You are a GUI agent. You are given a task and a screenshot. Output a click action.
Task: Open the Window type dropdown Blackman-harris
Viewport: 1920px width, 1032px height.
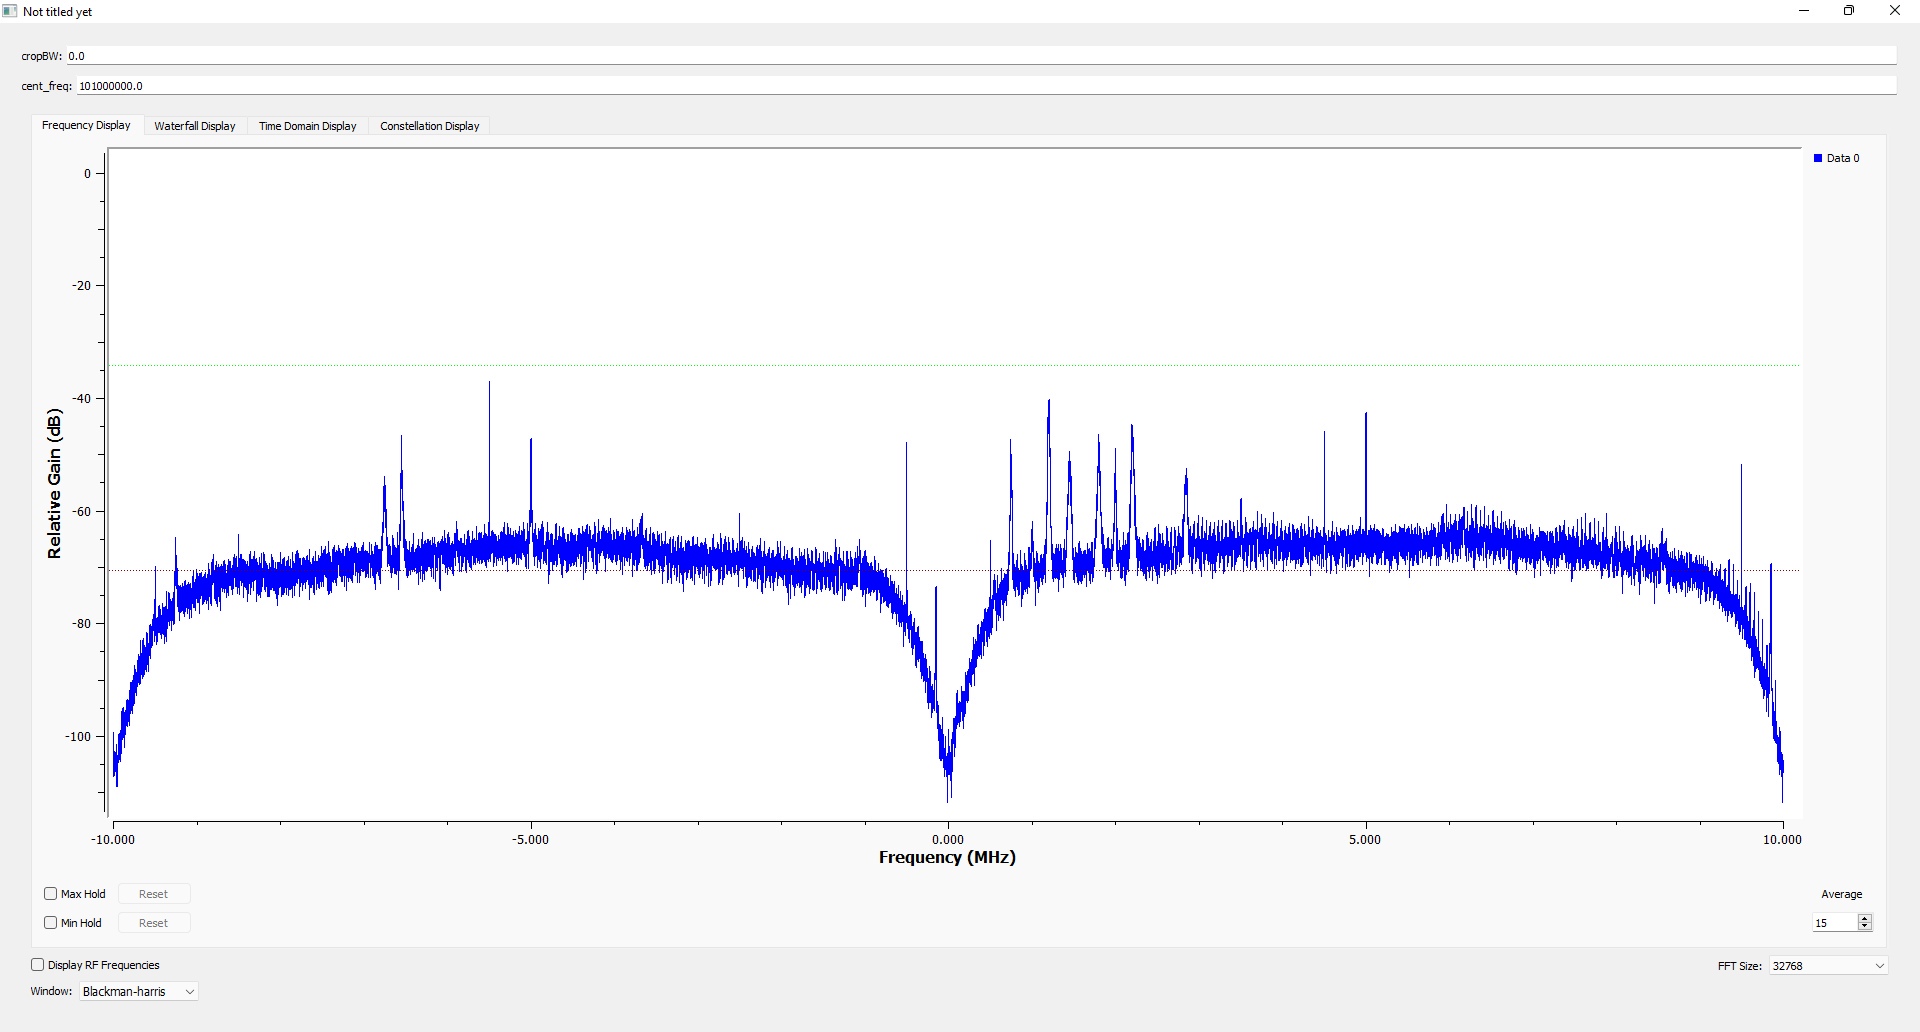pos(138,992)
